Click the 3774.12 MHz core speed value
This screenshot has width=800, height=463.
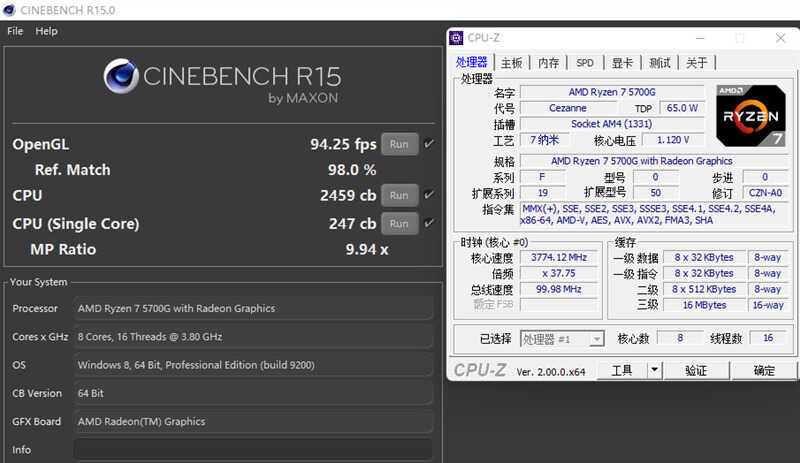[x=559, y=257]
